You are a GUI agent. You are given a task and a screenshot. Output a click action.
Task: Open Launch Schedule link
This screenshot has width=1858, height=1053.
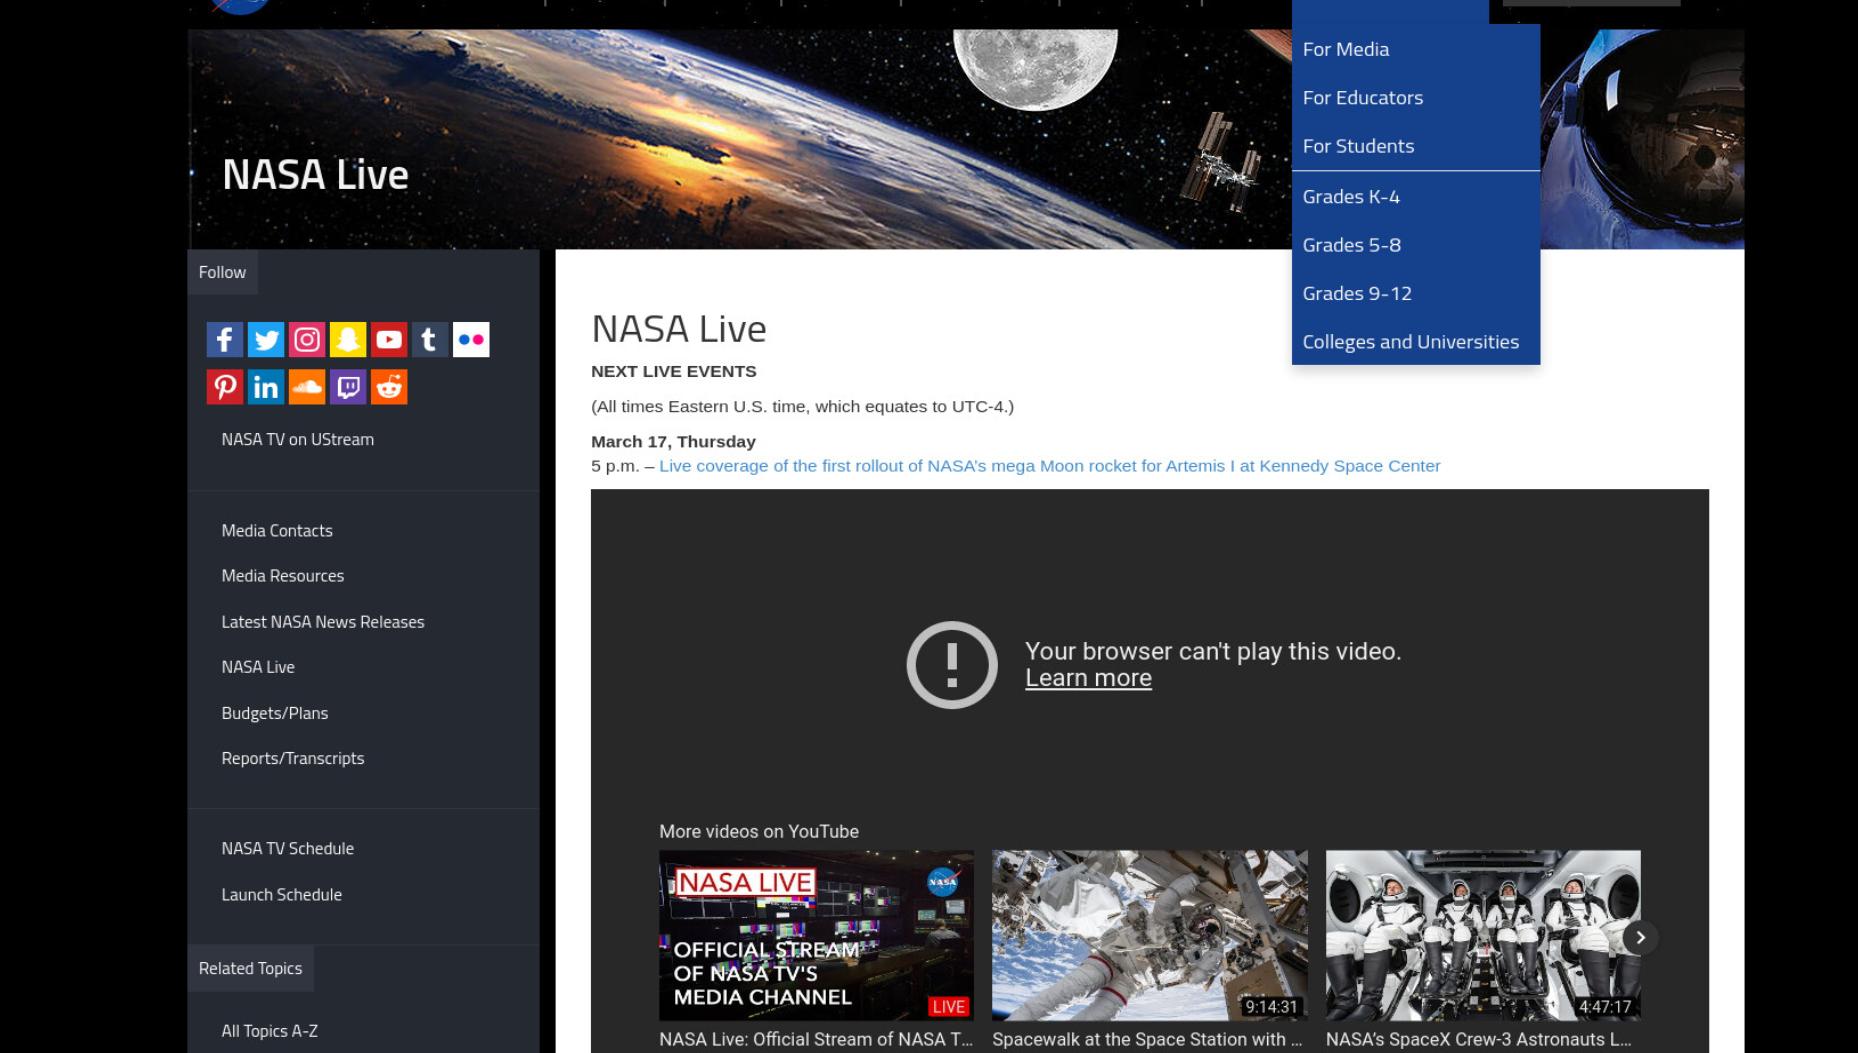tap(282, 895)
